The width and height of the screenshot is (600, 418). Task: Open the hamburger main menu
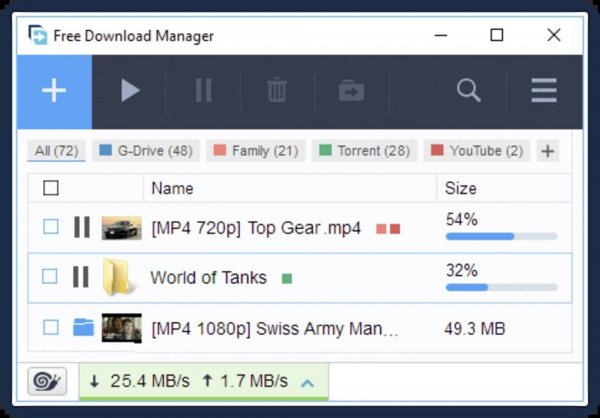click(544, 91)
